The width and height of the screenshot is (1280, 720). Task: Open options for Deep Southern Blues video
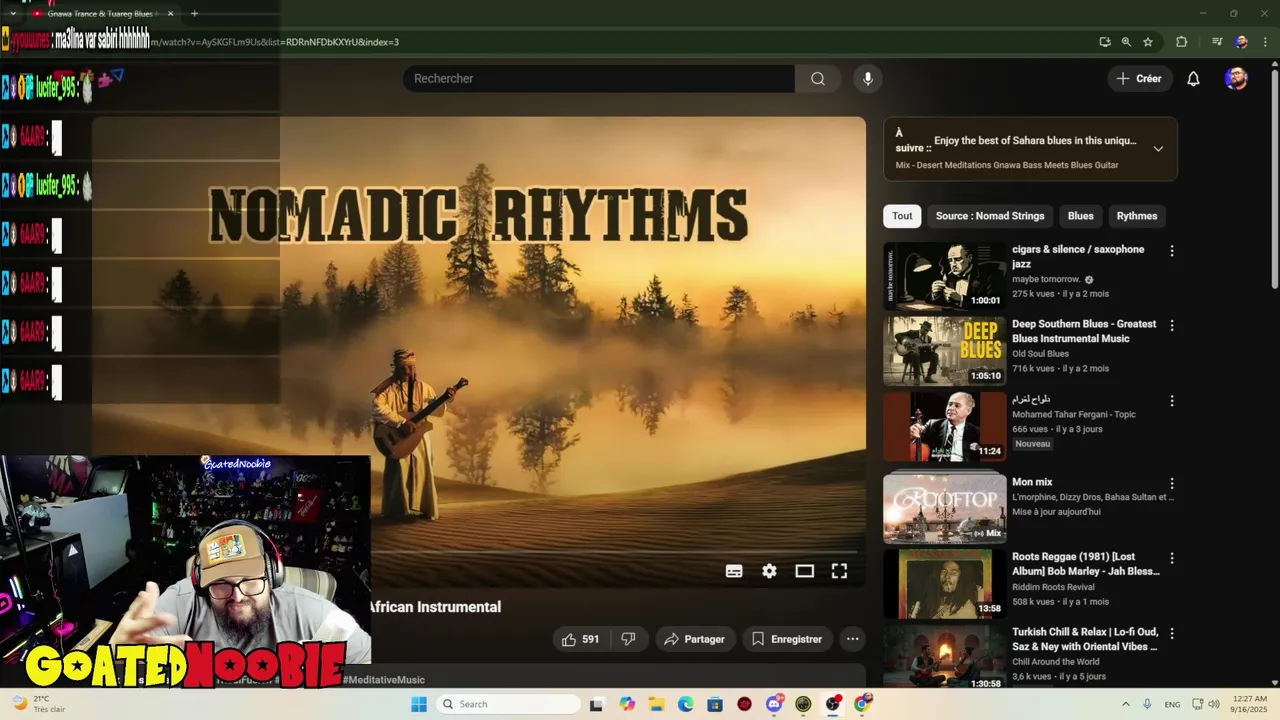(1172, 326)
